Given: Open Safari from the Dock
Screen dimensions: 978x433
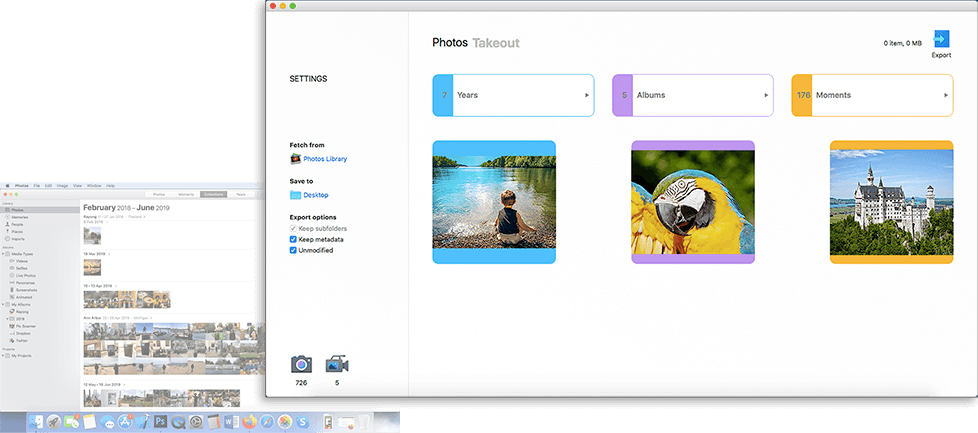Looking at the screenshot, I should (x=267, y=422).
